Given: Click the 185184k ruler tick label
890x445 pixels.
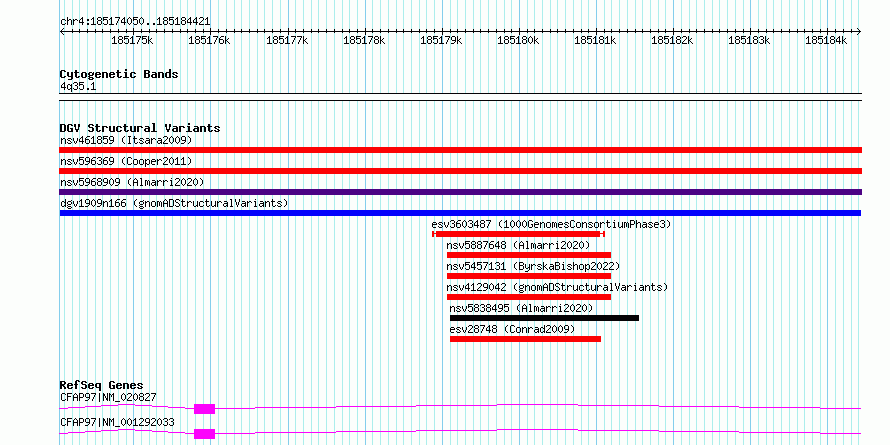Looking at the screenshot, I should (826, 40).
